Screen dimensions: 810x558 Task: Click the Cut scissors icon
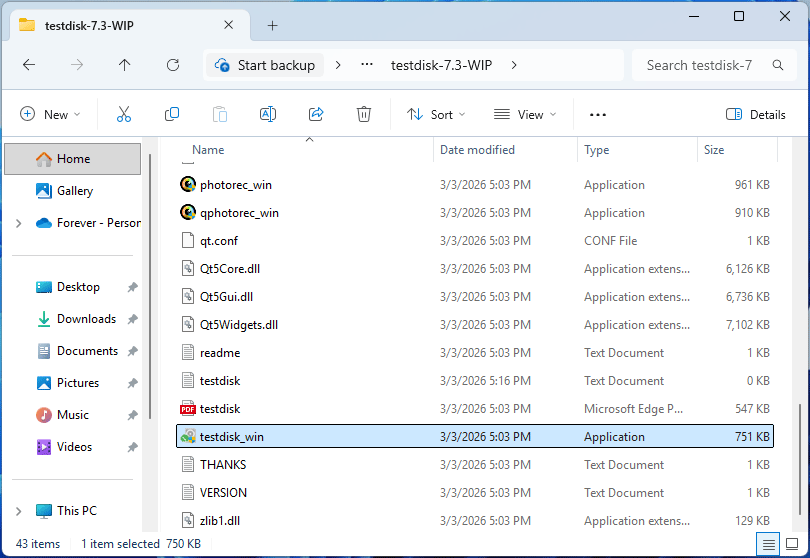pyautogui.click(x=123, y=114)
